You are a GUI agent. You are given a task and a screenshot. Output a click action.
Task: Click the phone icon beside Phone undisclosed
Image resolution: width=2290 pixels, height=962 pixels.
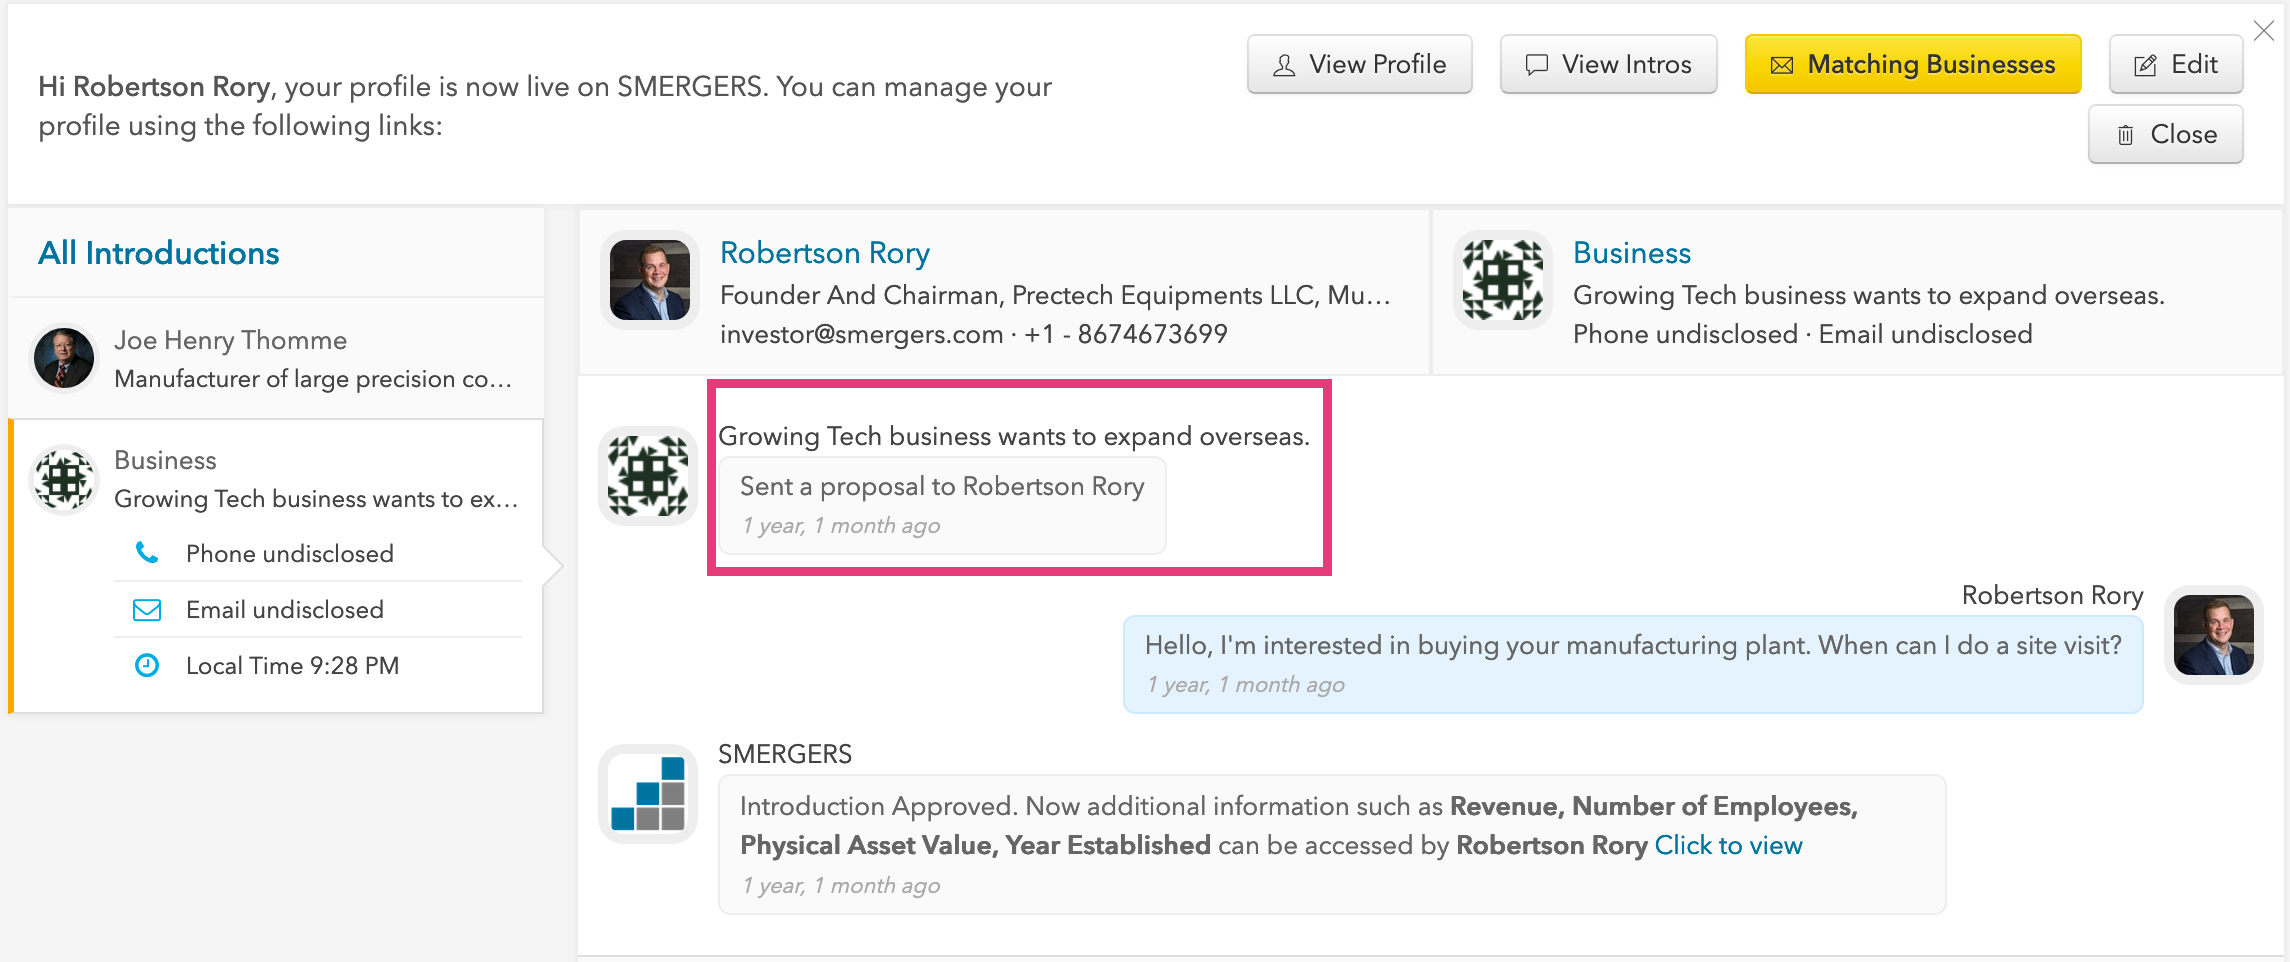click(147, 553)
